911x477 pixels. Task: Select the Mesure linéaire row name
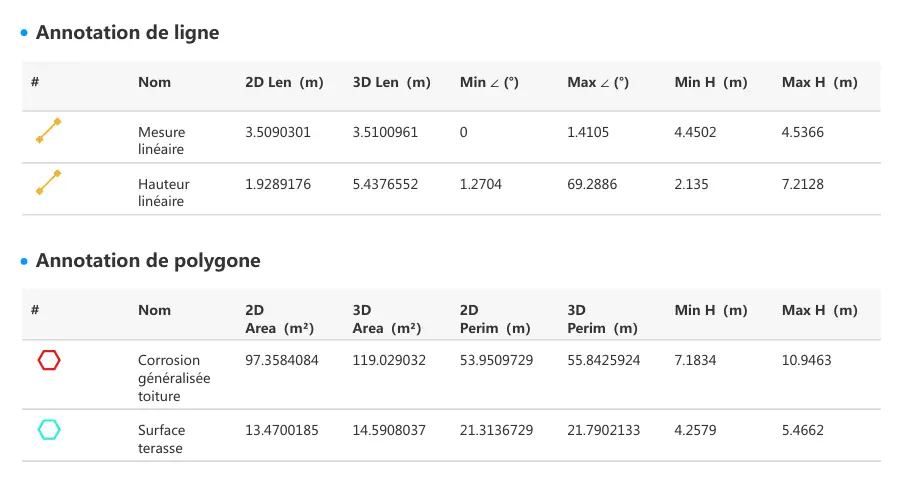coord(161,140)
